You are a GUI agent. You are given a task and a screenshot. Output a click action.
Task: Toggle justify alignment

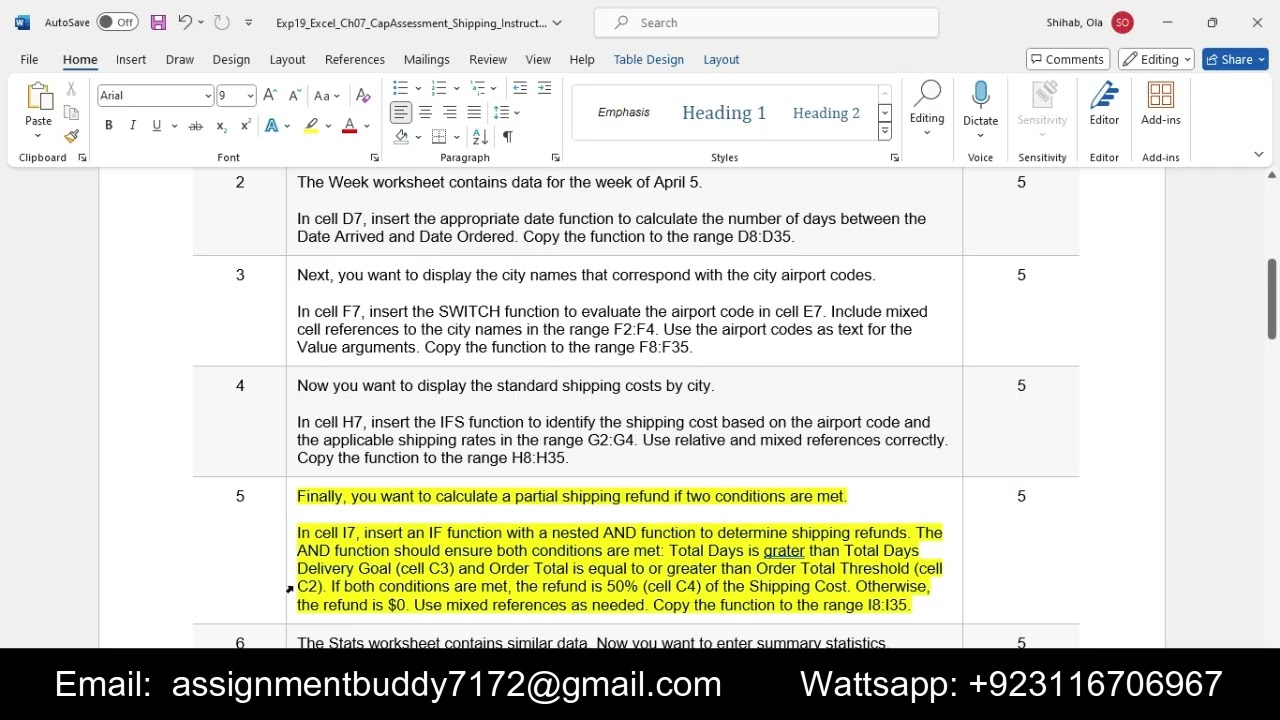click(x=474, y=112)
